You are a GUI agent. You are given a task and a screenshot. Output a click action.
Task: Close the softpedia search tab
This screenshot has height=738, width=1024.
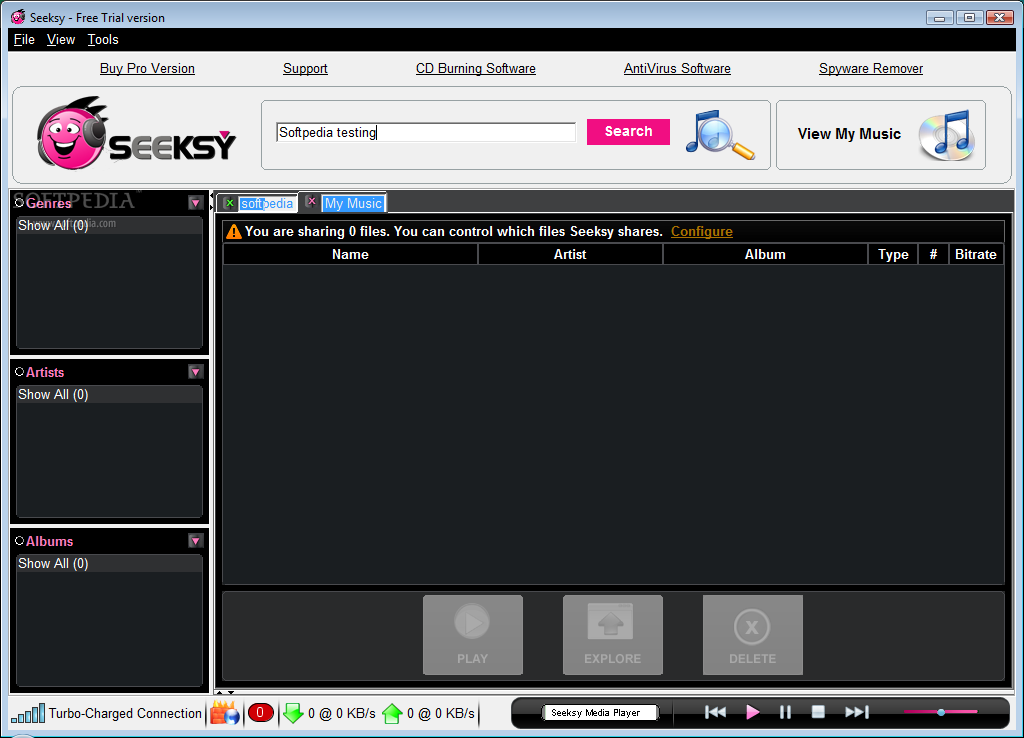coord(229,203)
